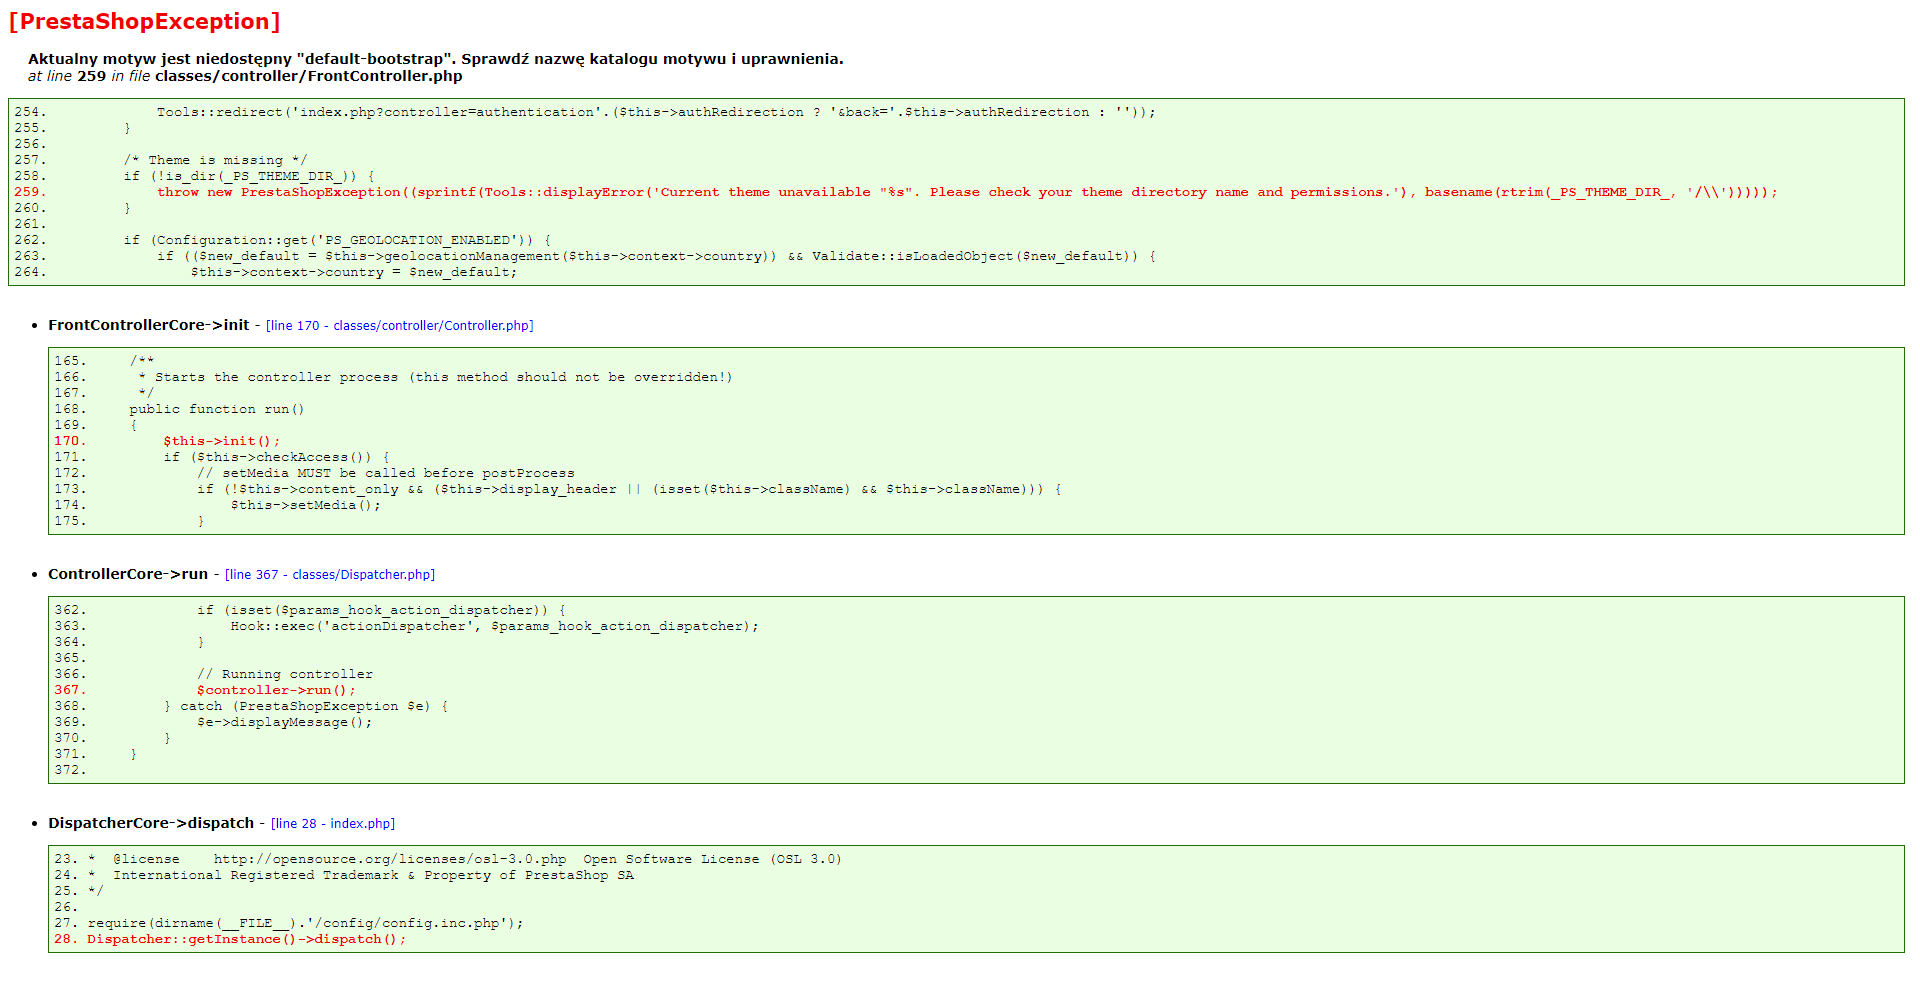Viewport: 1920px width, 991px height.
Task: Open the "line 28 - index.php" link
Action: [333, 824]
